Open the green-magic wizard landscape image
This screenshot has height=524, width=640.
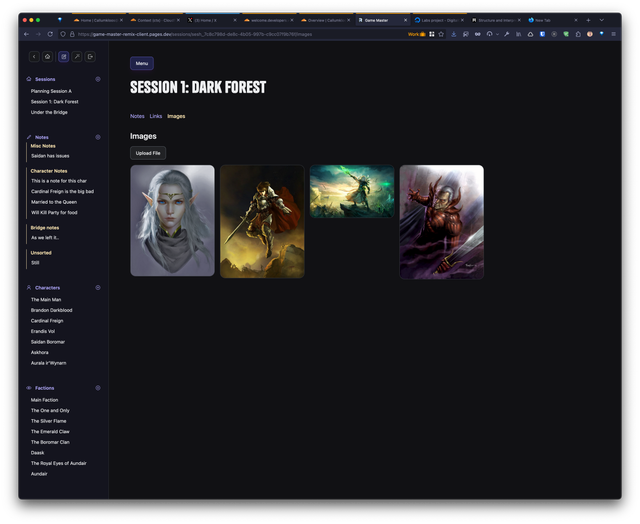(x=352, y=191)
